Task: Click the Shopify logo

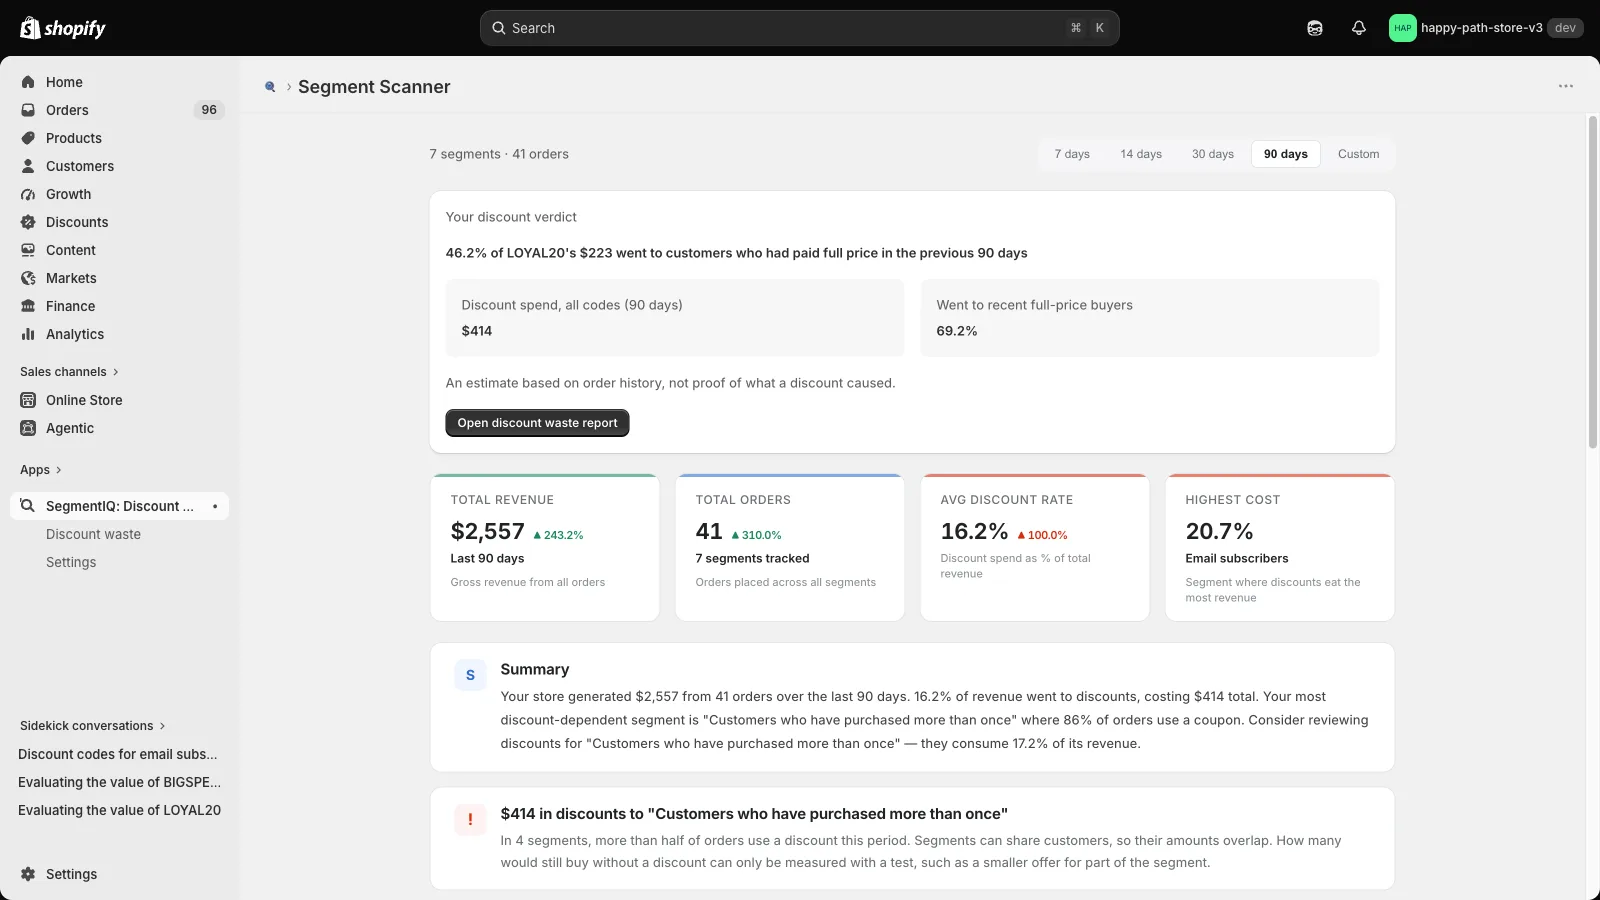Action: point(63,28)
